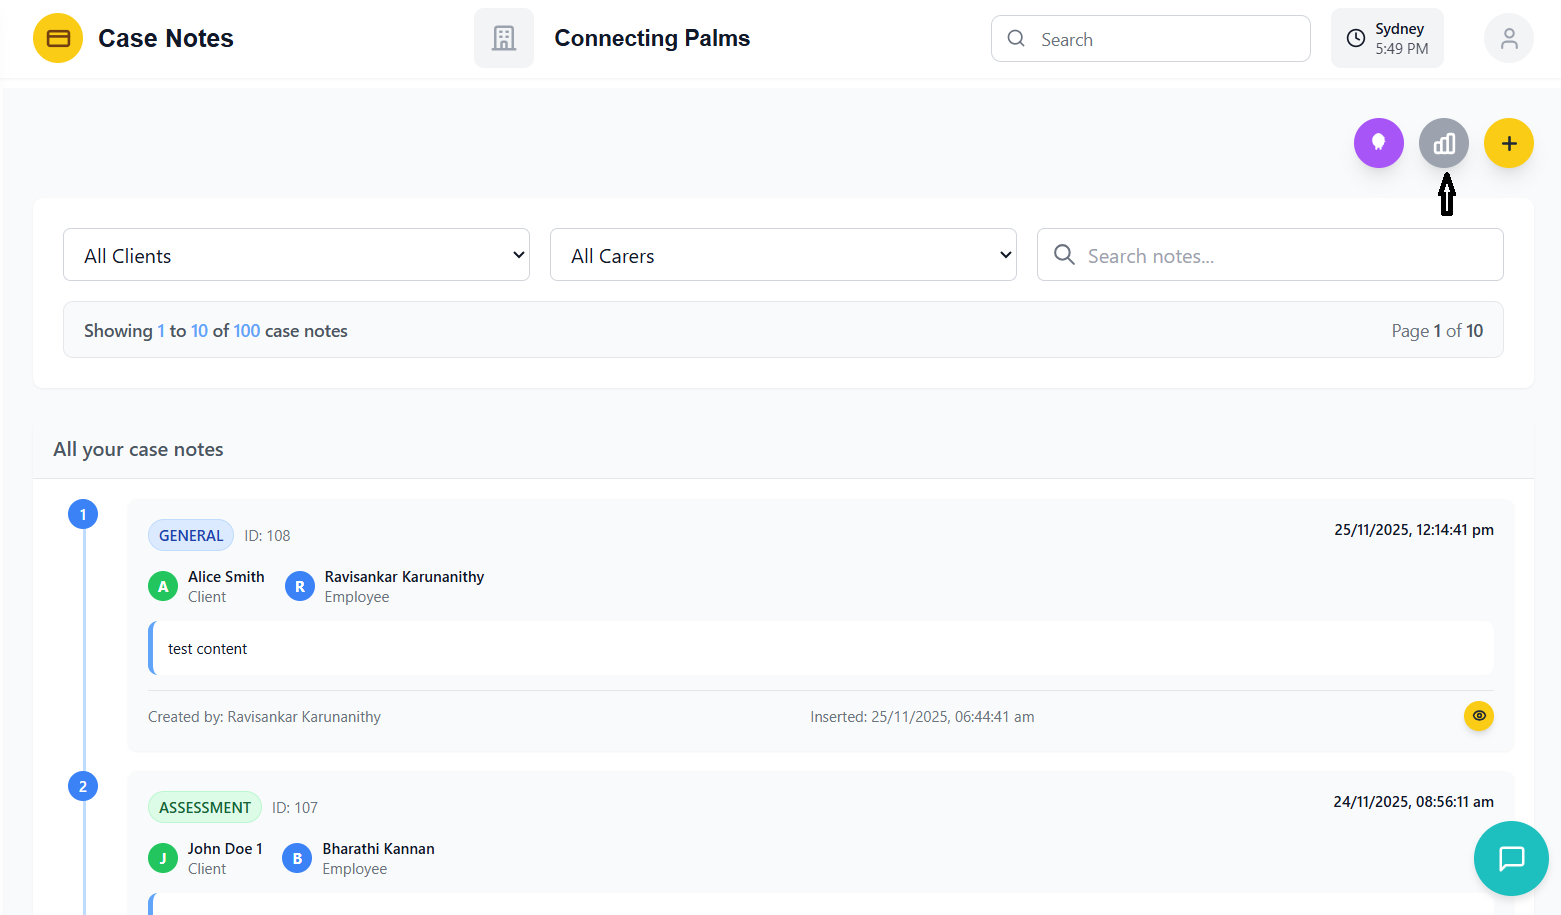Click the ASSESSMENT category tag

(205, 807)
